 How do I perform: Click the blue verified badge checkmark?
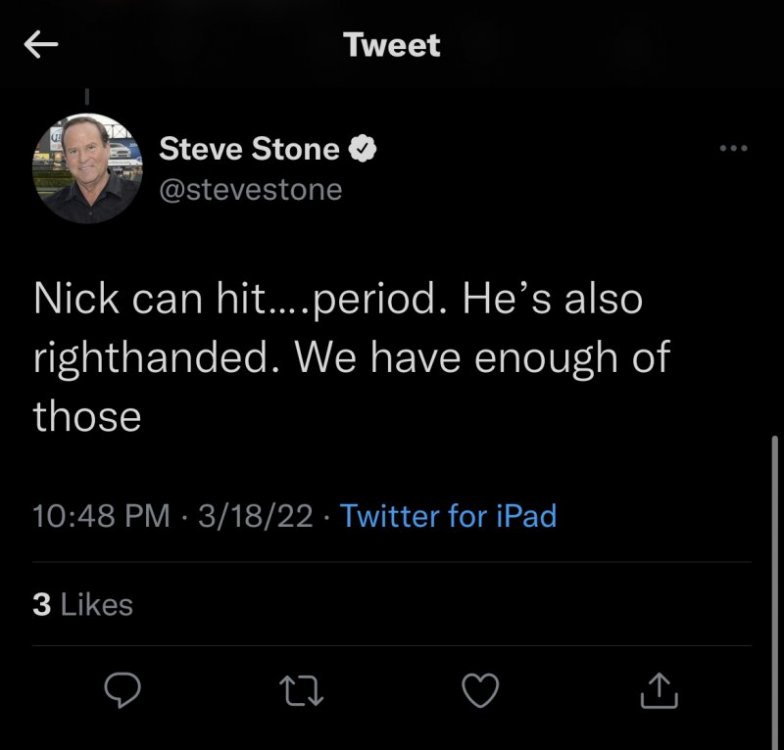click(362, 150)
